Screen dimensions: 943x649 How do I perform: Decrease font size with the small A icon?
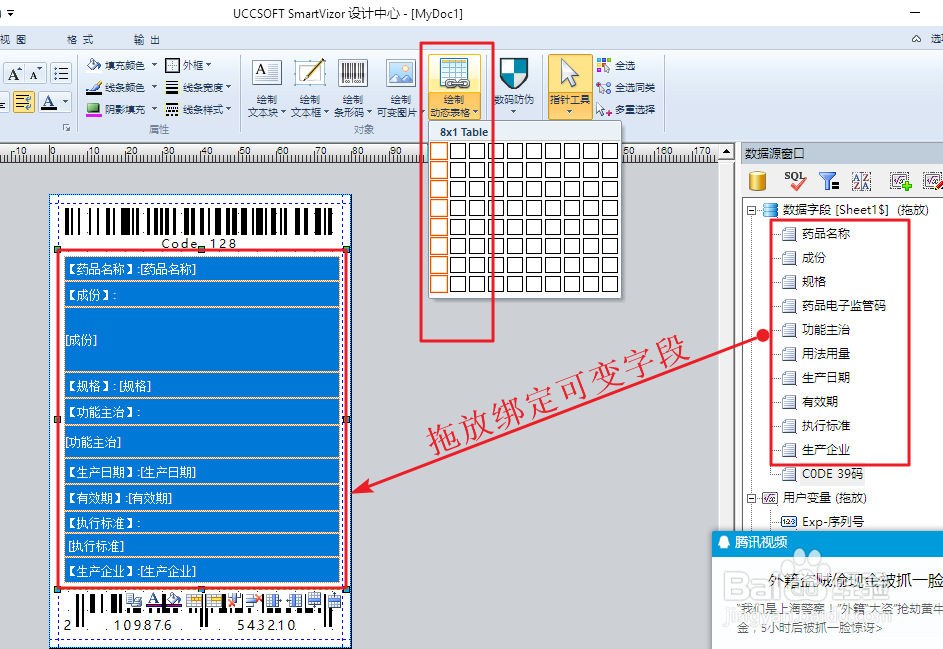coord(35,73)
